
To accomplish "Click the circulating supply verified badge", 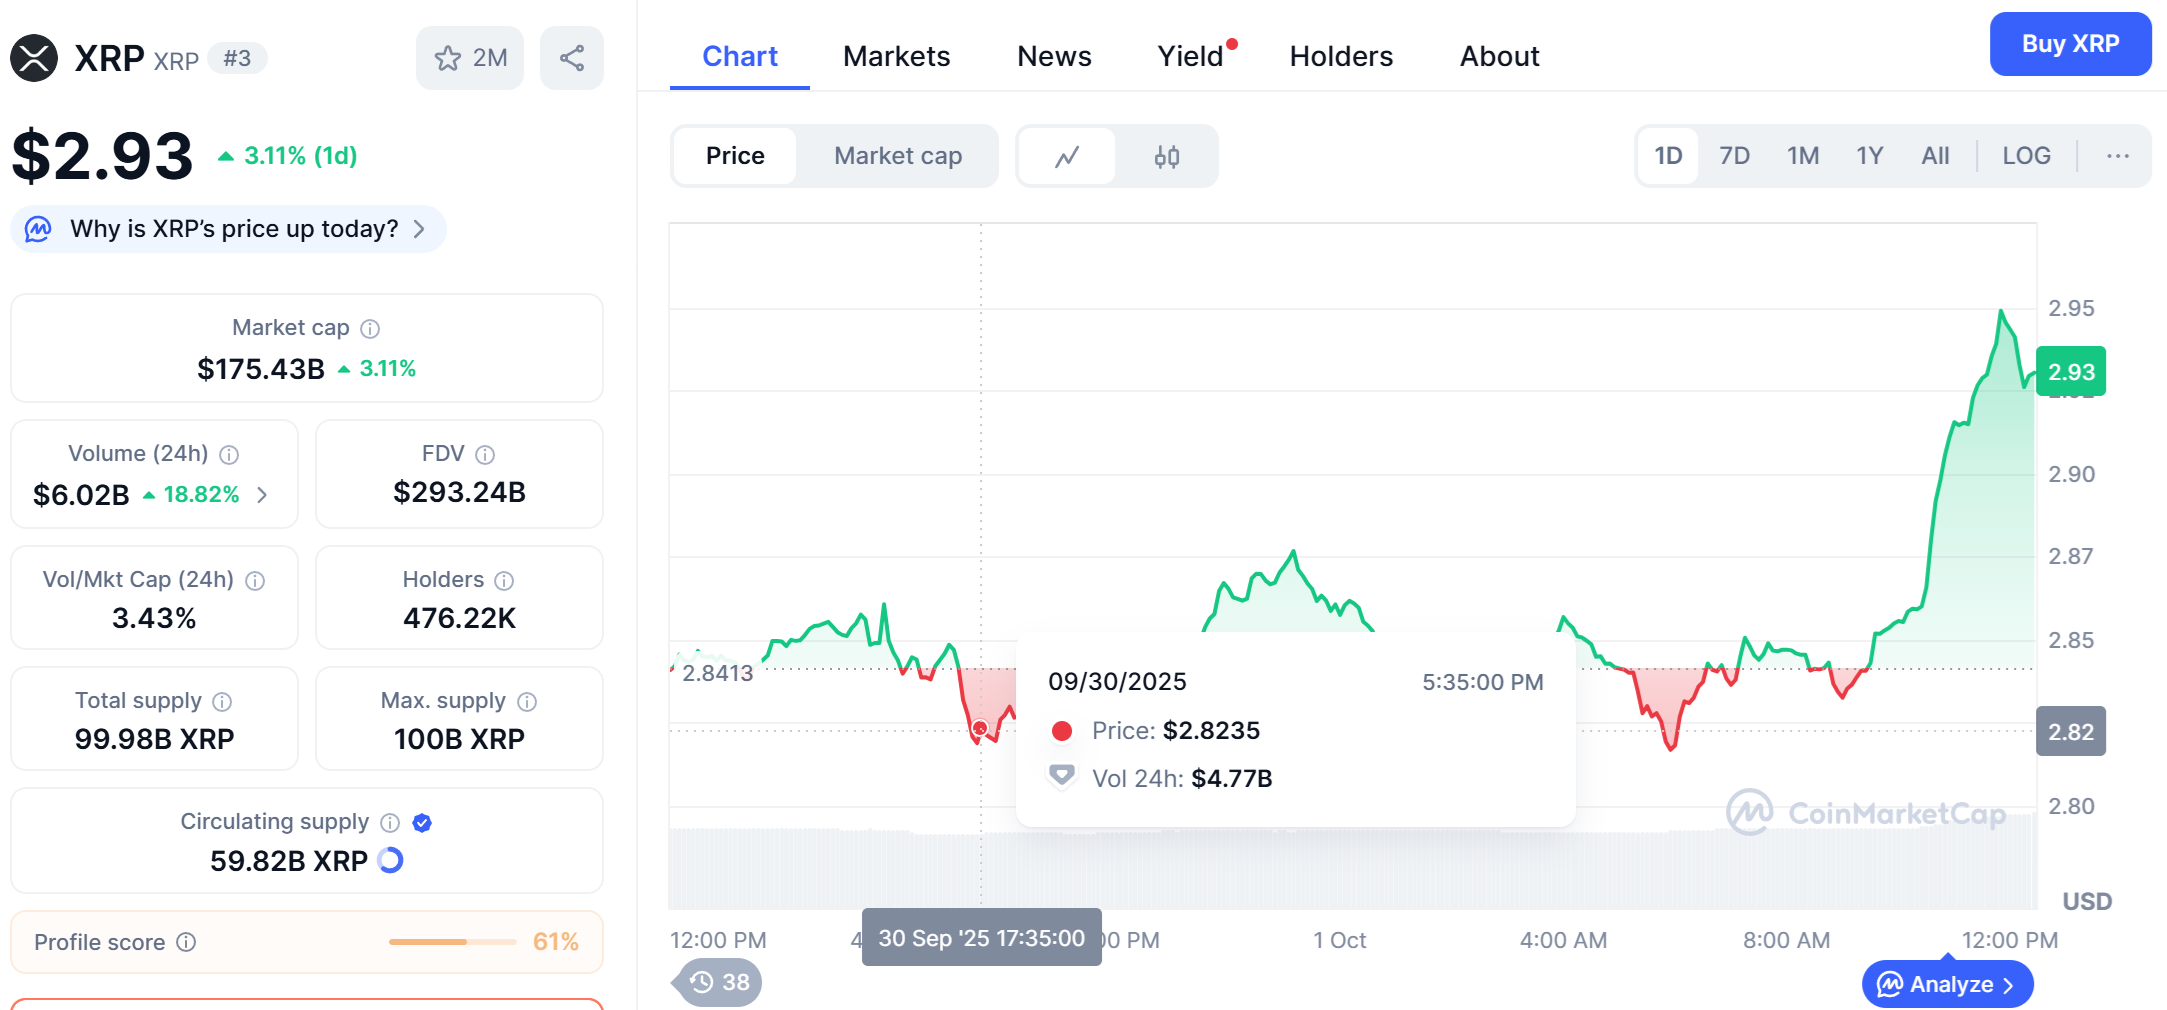I will coord(422,822).
